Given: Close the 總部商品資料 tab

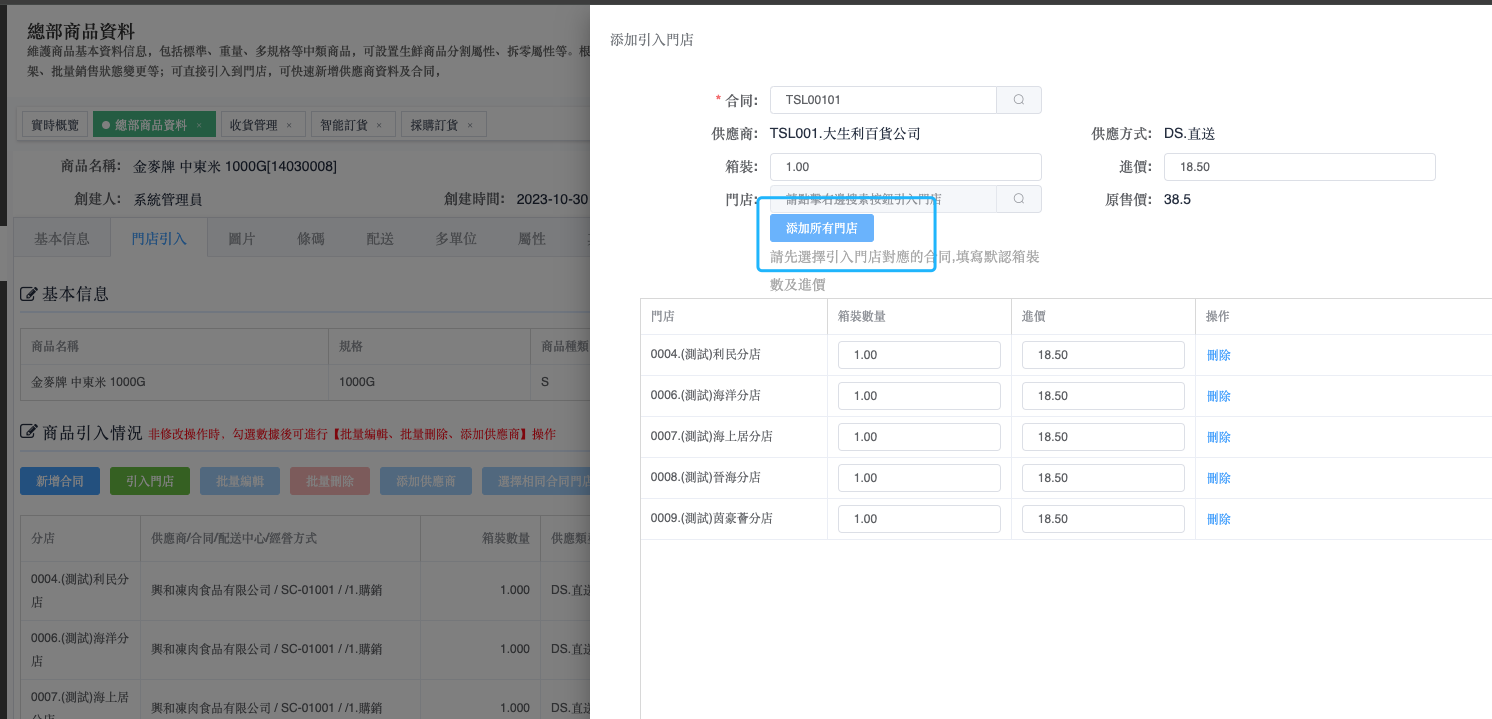Looking at the screenshot, I should coord(199,125).
